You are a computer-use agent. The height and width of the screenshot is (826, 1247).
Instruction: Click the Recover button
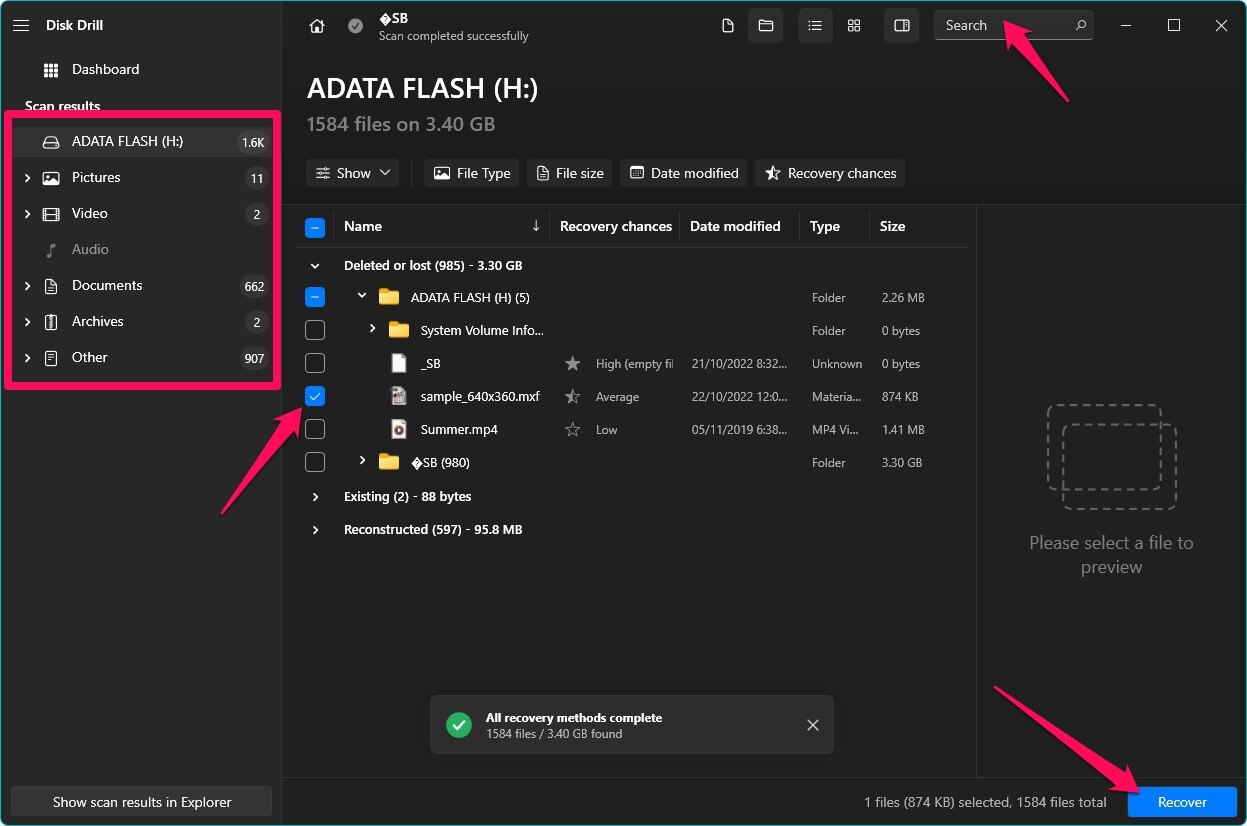point(1182,802)
